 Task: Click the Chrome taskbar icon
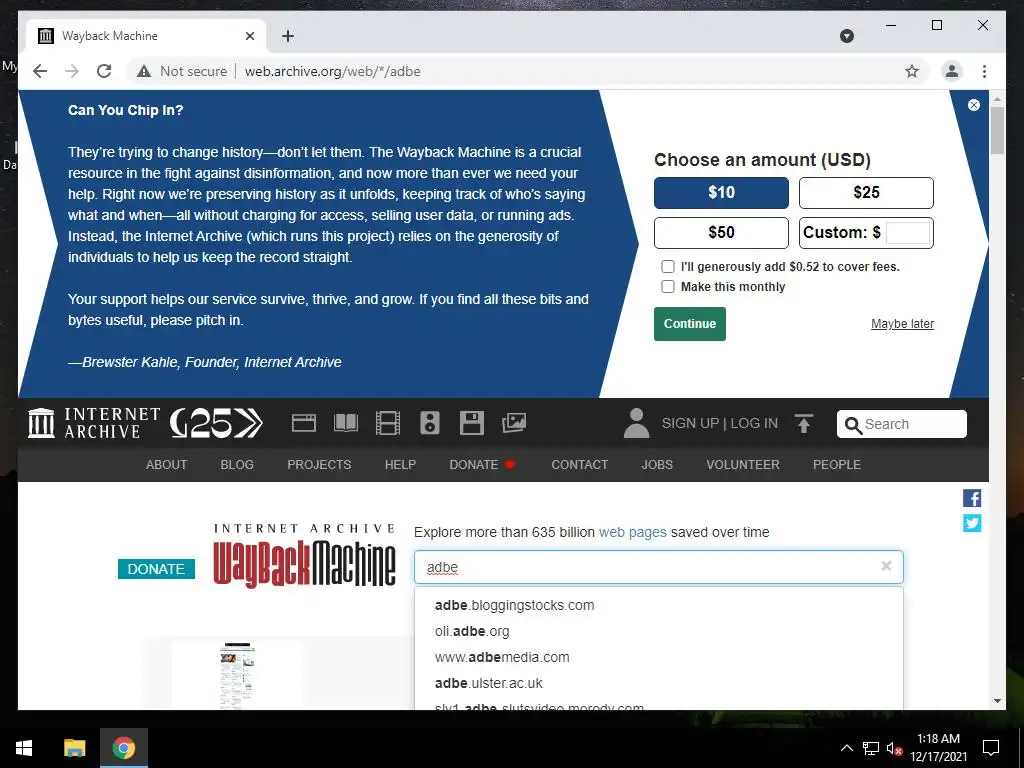coord(123,748)
